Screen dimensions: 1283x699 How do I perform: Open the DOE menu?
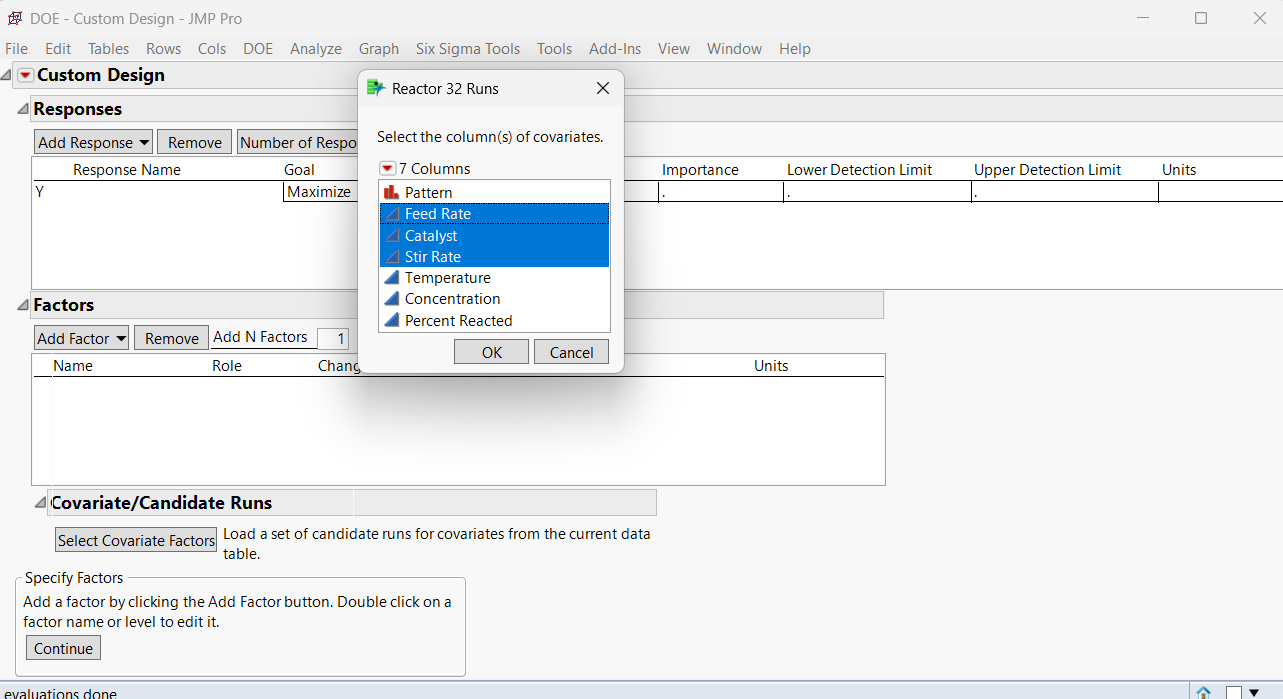point(257,48)
